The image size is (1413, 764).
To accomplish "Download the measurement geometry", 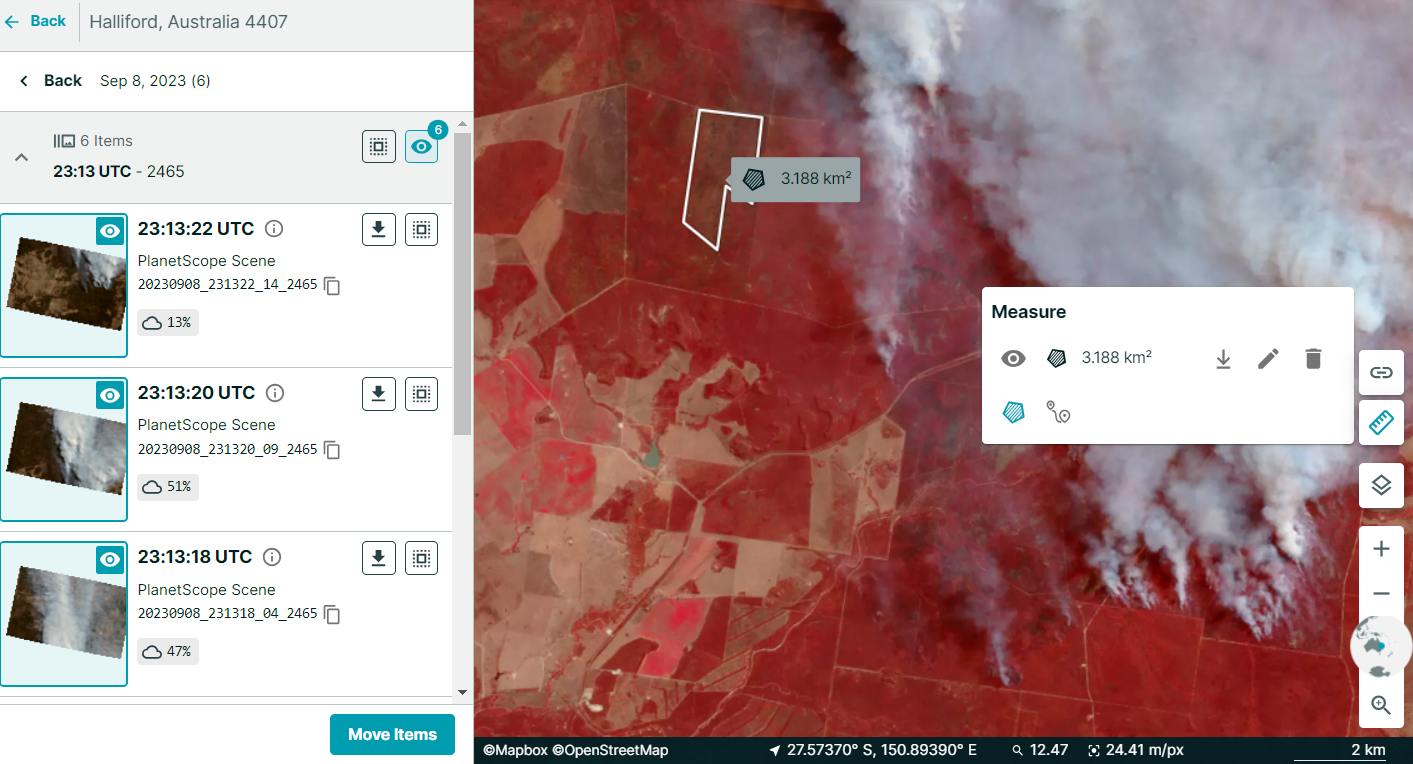I will tap(1223, 358).
